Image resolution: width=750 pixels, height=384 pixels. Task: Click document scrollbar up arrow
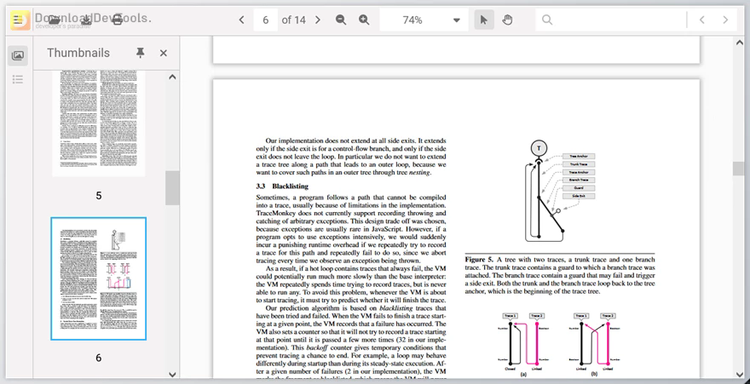tap(739, 43)
